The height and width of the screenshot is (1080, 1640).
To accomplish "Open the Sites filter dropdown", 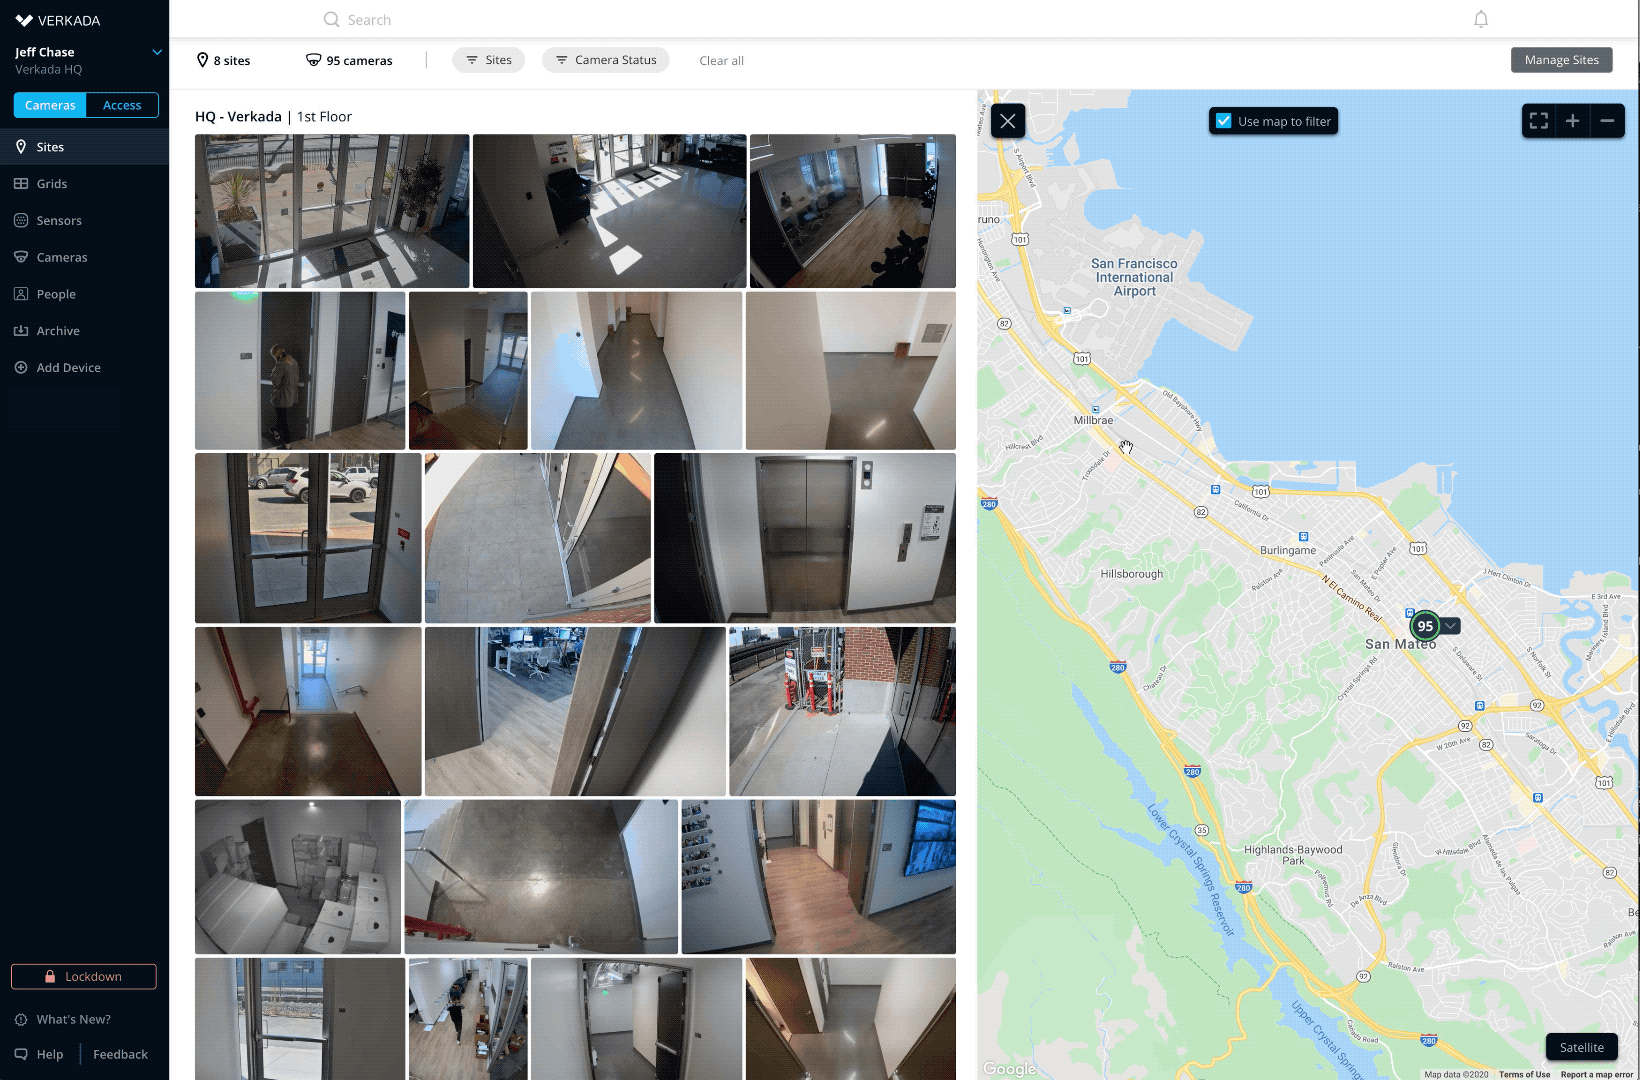I will [488, 60].
